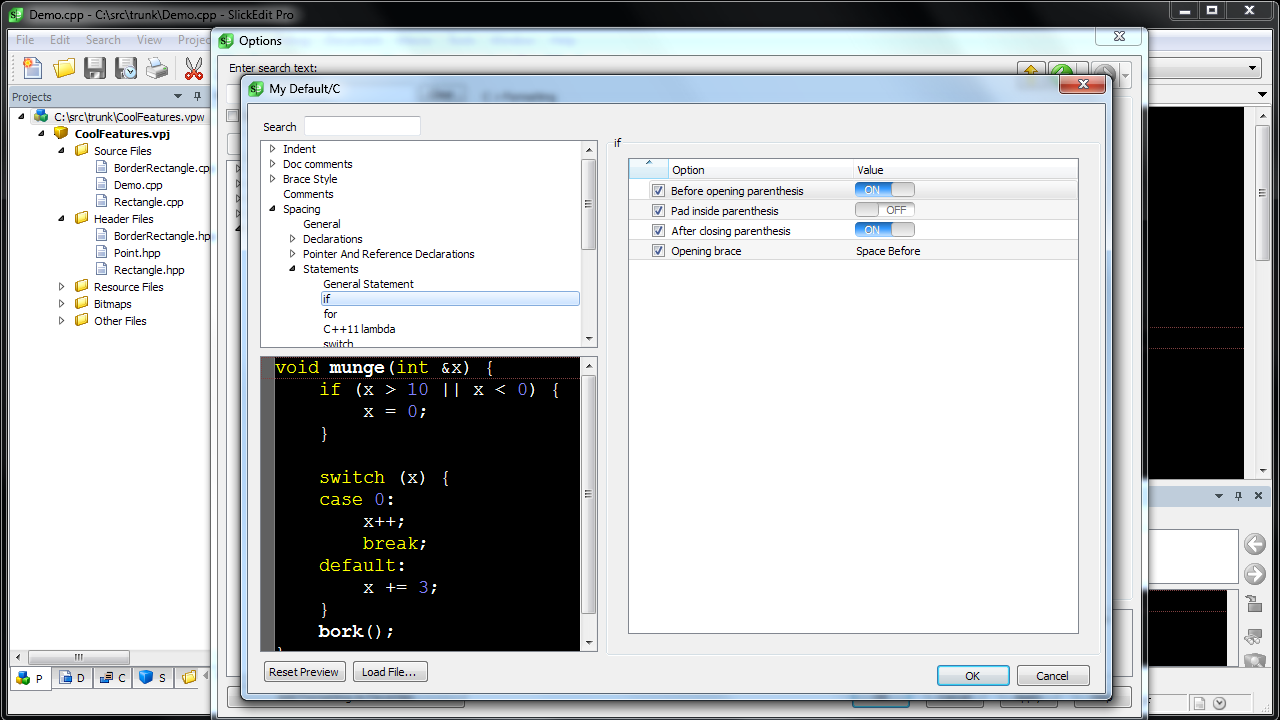Collapse the Spacing tree node
This screenshot has height=720, width=1280.
272,209
